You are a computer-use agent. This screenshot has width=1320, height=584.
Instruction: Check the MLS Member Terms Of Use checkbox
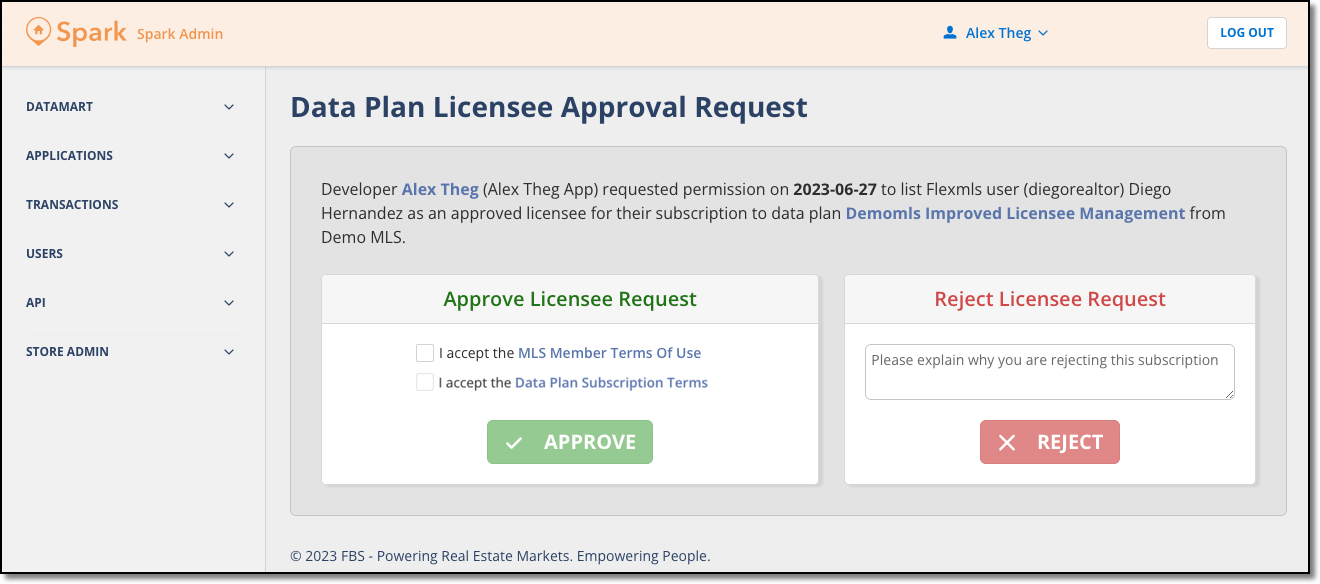tap(425, 353)
